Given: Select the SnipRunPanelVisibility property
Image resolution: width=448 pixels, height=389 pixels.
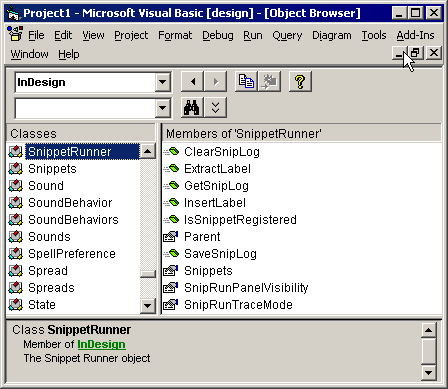Looking at the screenshot, I should pos(246,288).
